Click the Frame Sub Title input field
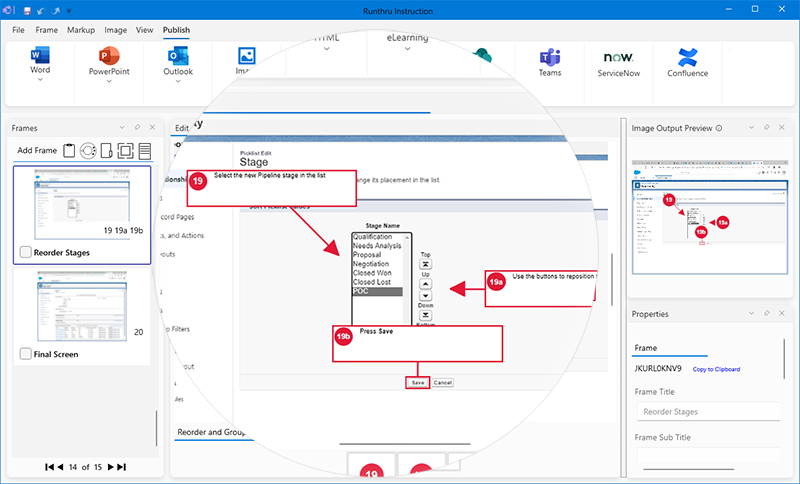 [x=708, y=455]
